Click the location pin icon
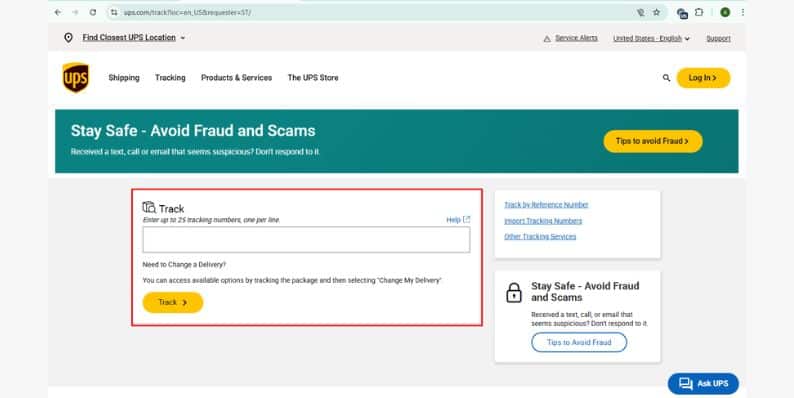This screenshot has width=794, height=398. tap(68, 37)
